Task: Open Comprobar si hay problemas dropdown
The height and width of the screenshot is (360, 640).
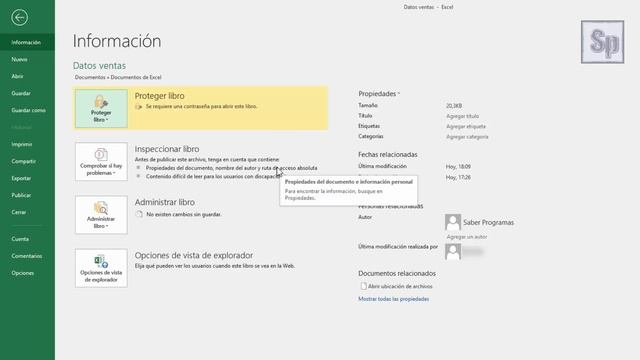Action: [101, 162]
